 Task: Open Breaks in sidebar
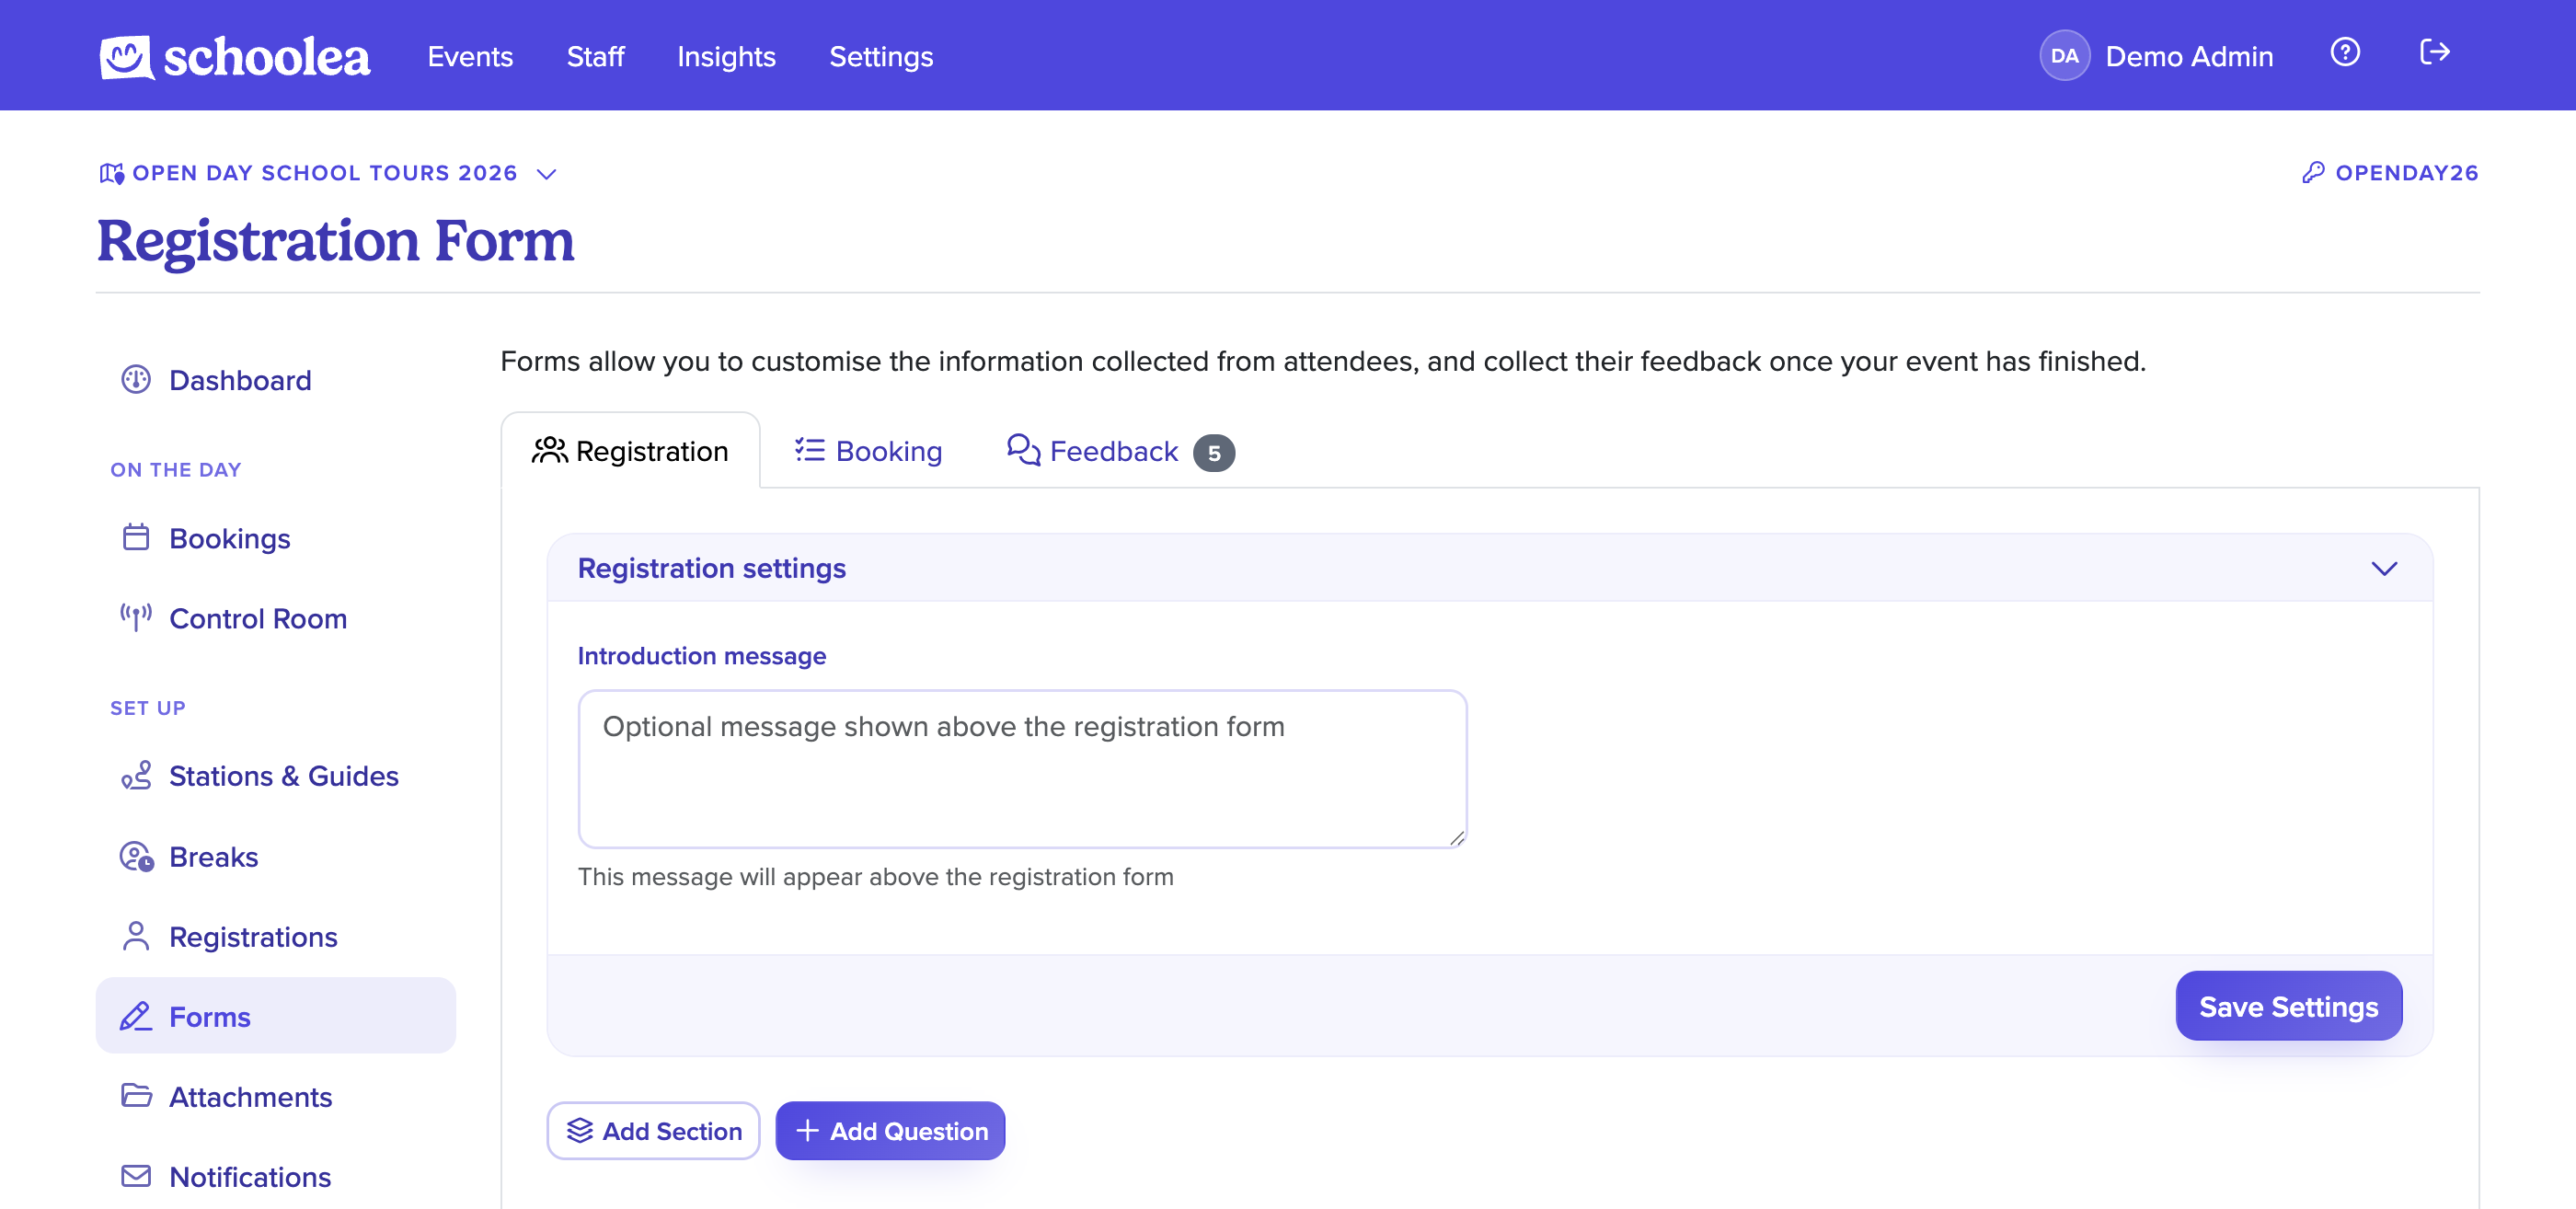coord(276,857)
